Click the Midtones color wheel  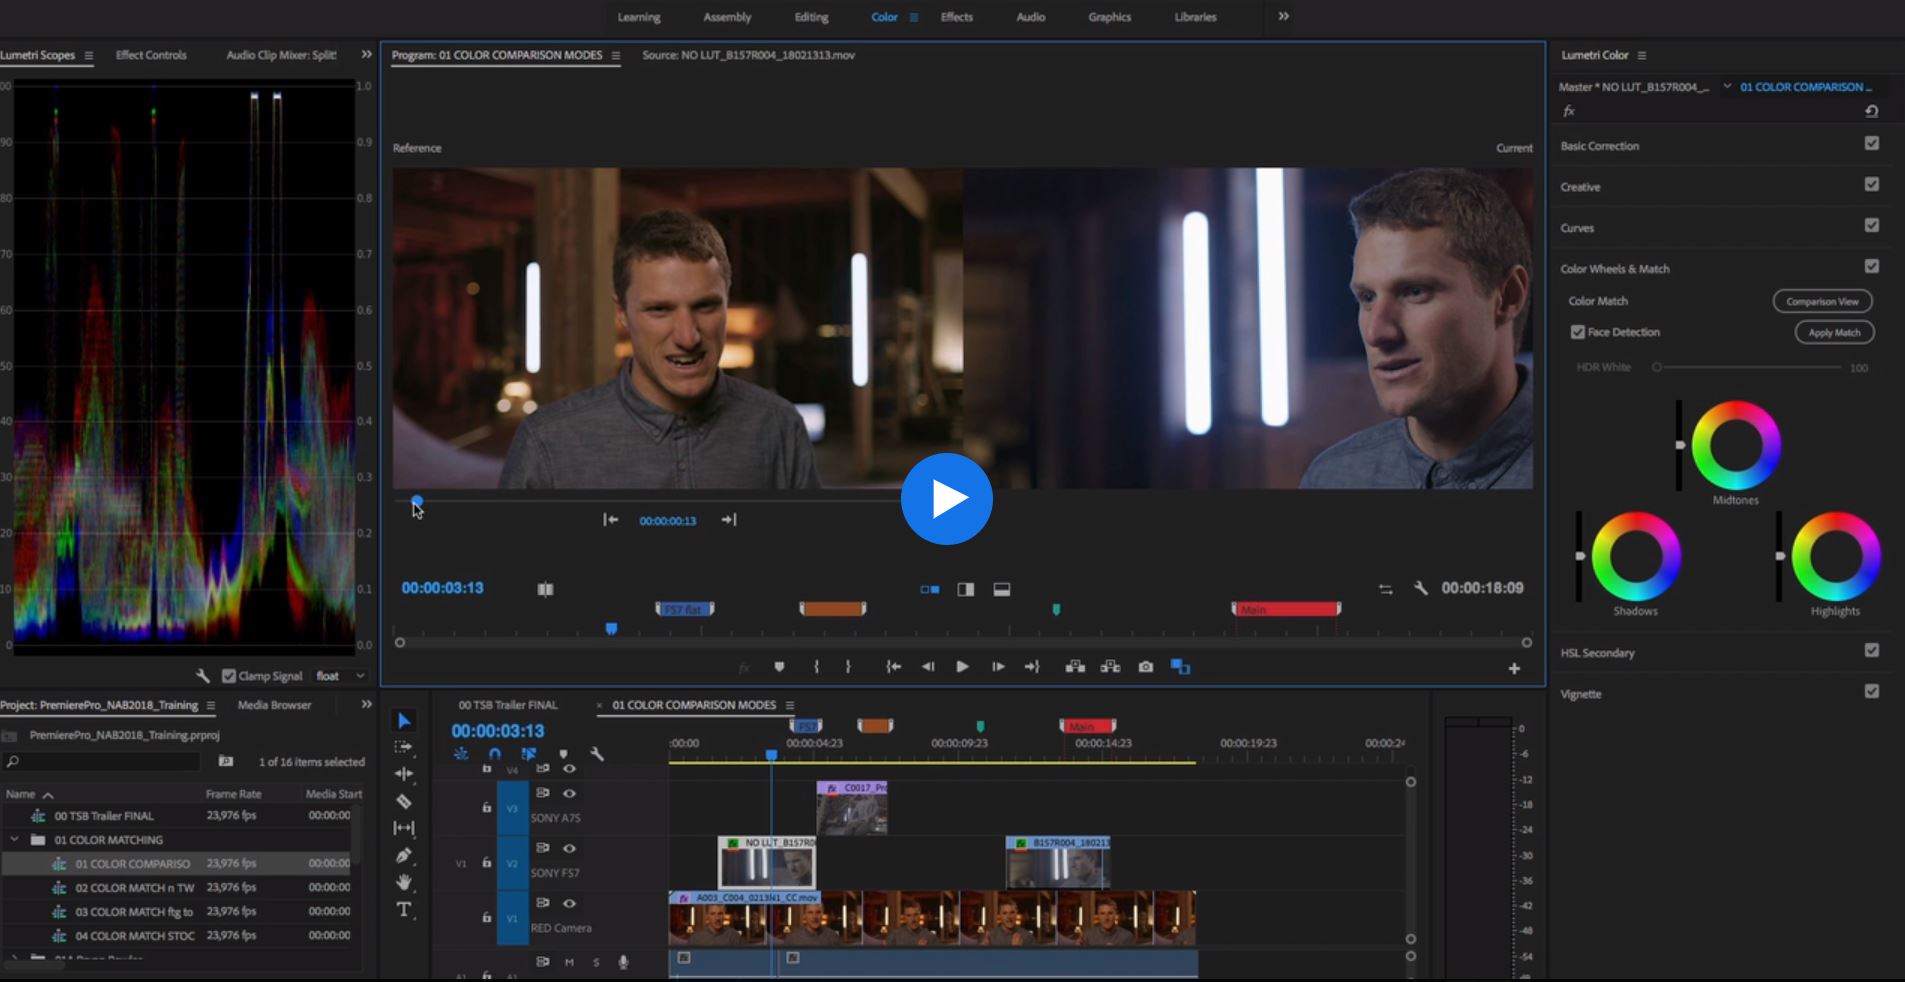click(x=1736, y=446)
